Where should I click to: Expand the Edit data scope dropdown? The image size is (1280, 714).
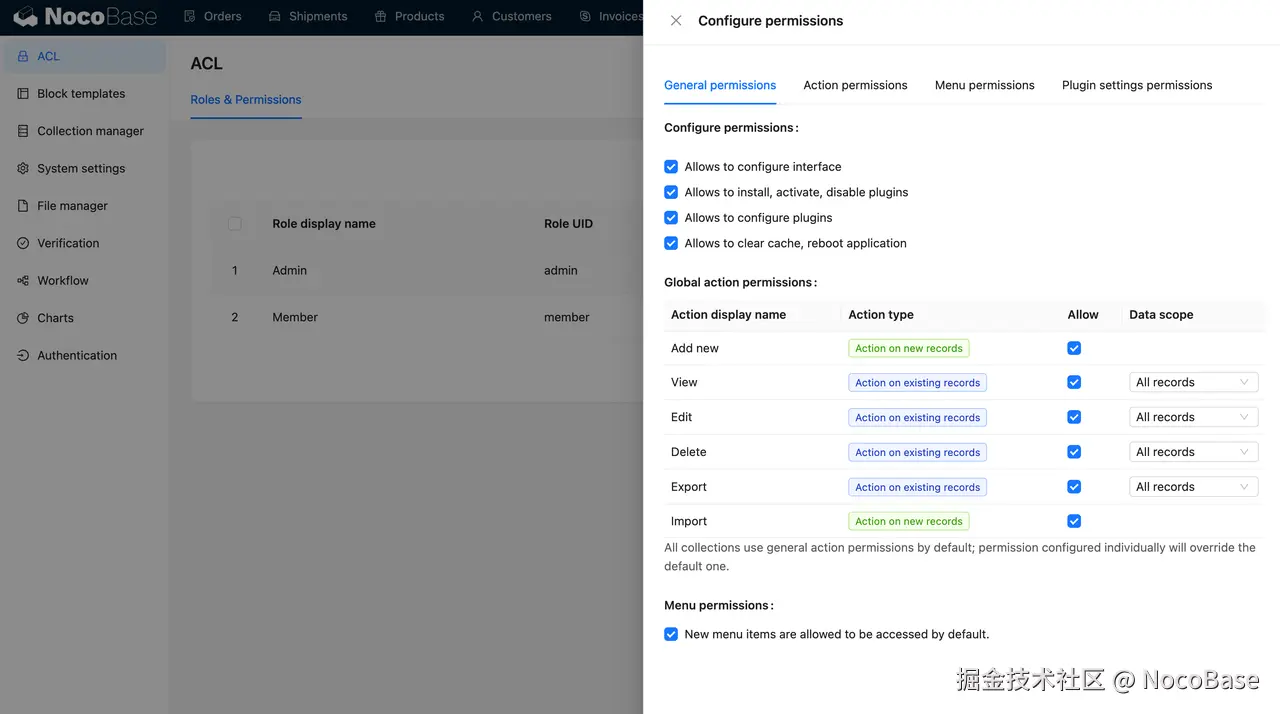point(1193,417)
